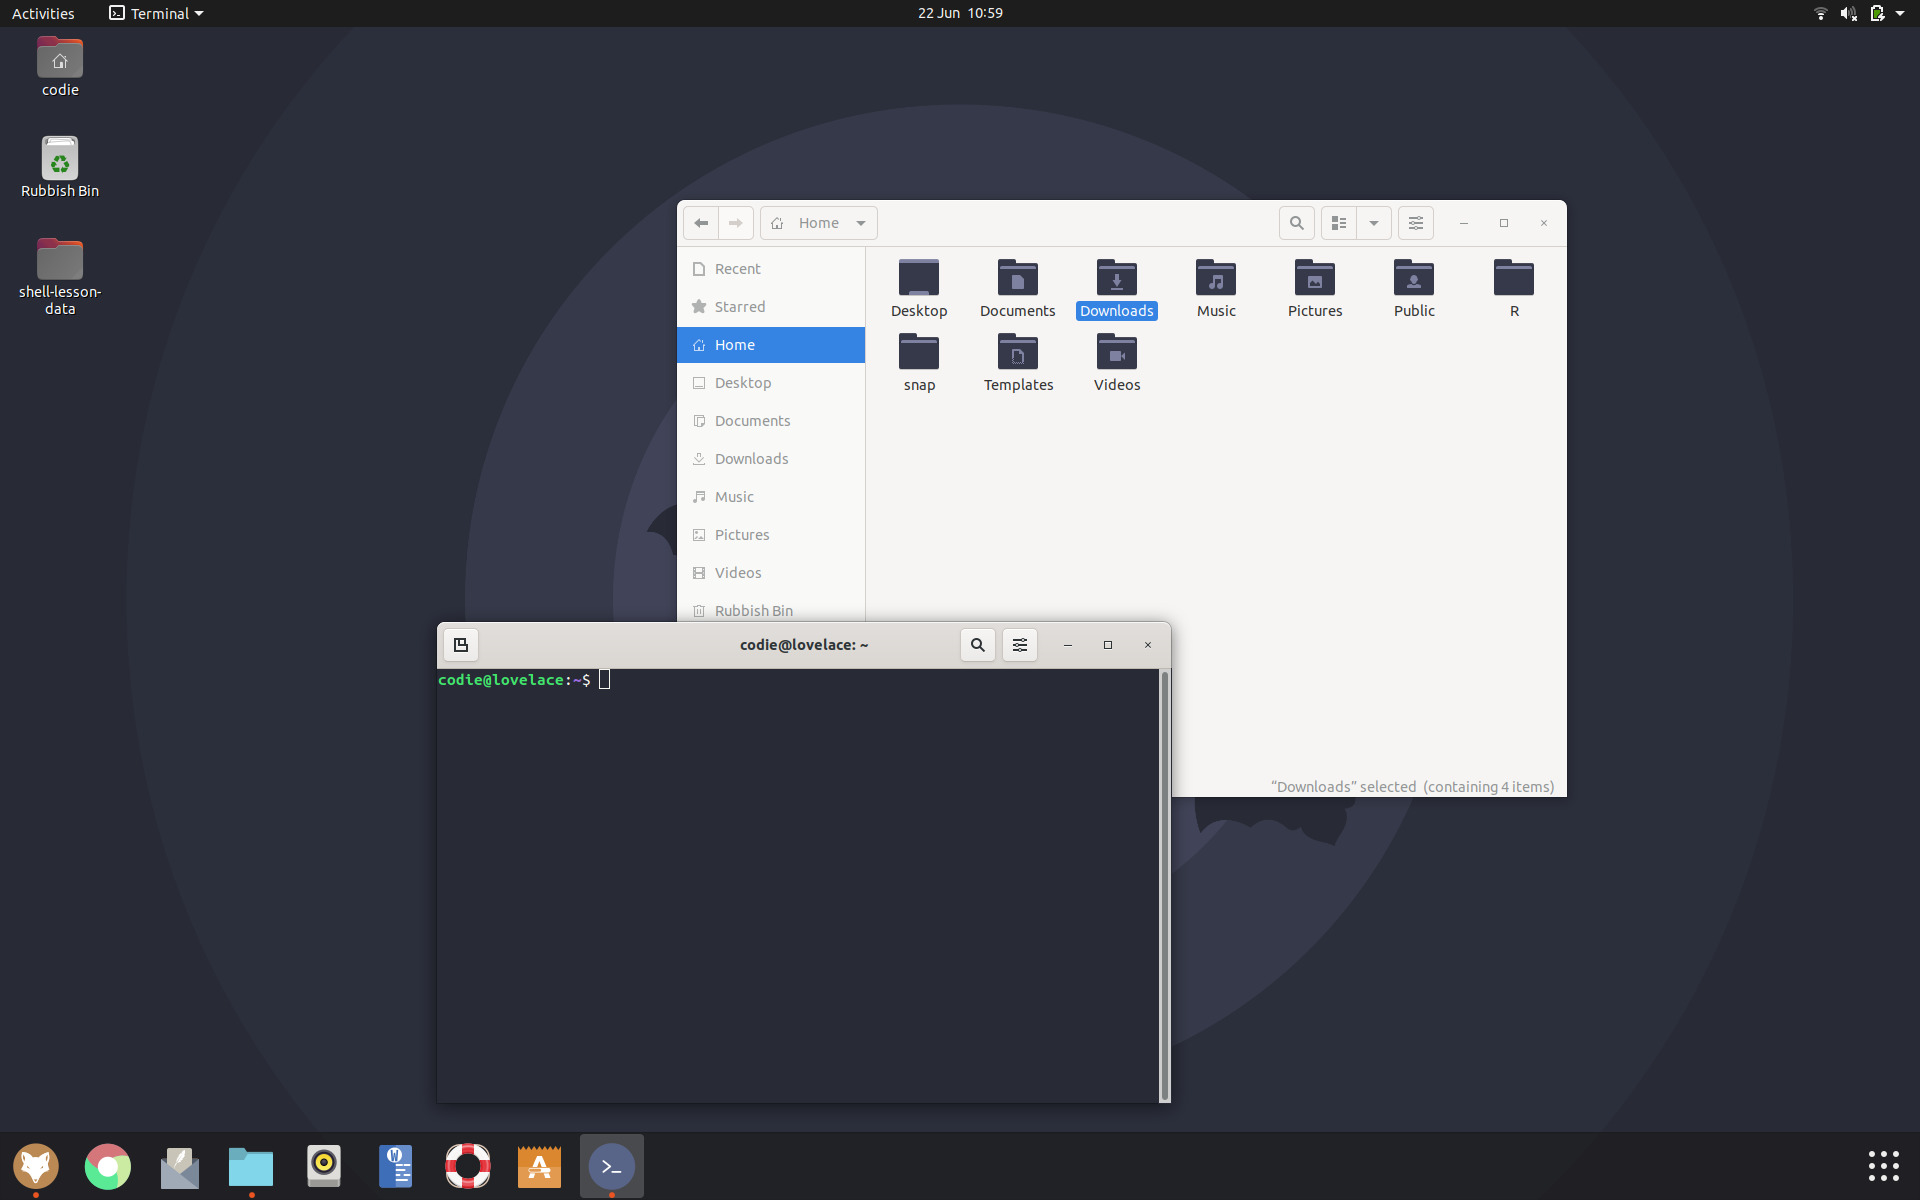Open new tab in the terminal window
1920x1200 pixels.
tap(461, 645)
